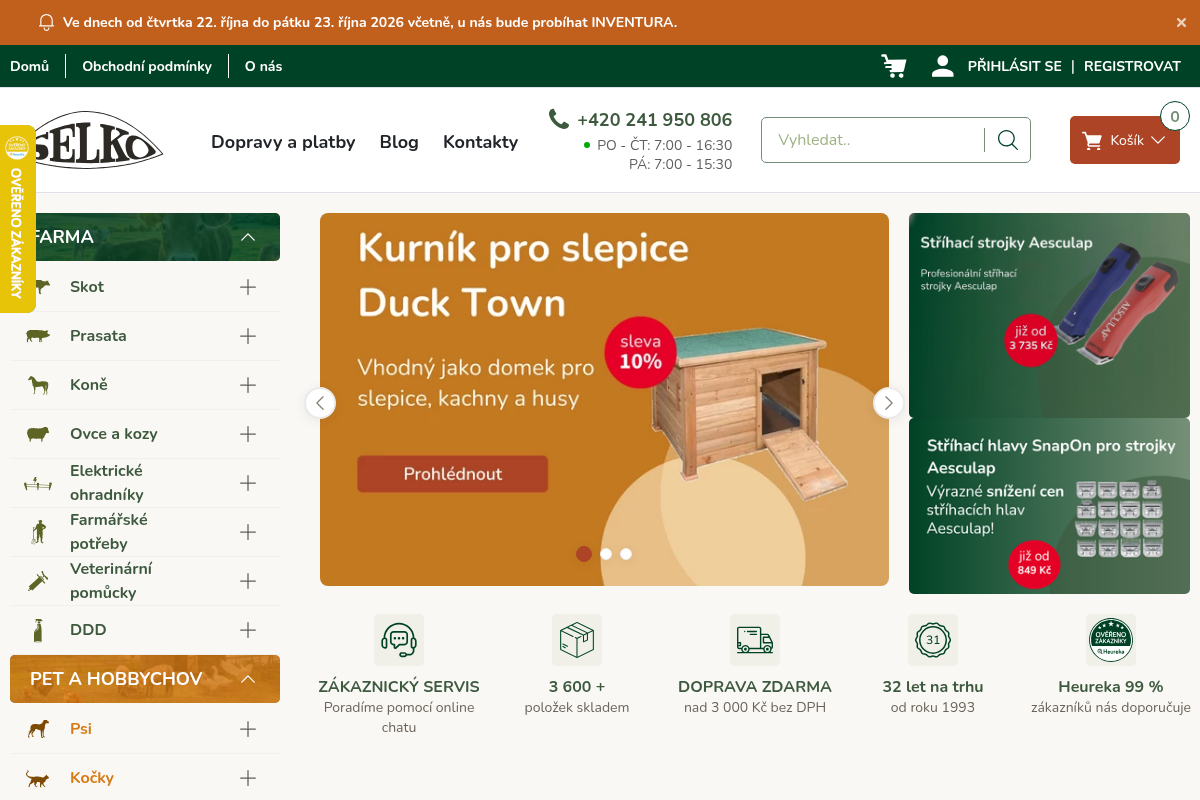Open the Skot category link
The width and height of the screenshot is (1200, 800).
(x=87, y=287)
